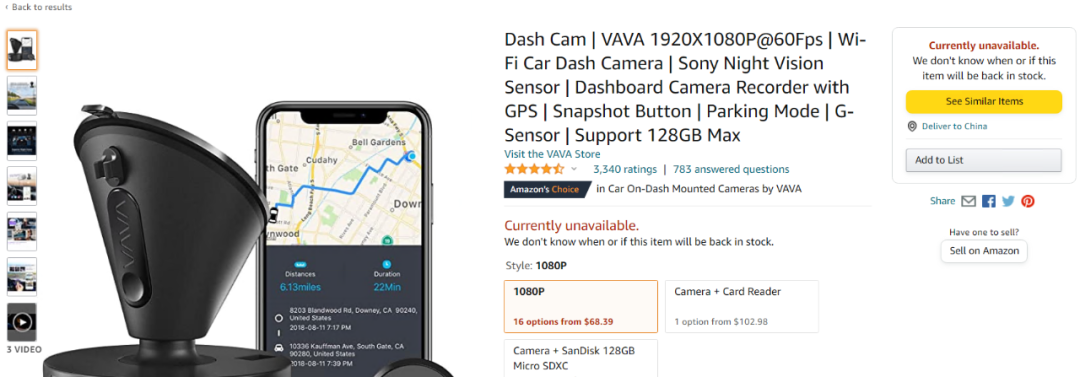Share on Pinterest icon
This screenshot has height=377, width=1080.
coord(1028,201)
